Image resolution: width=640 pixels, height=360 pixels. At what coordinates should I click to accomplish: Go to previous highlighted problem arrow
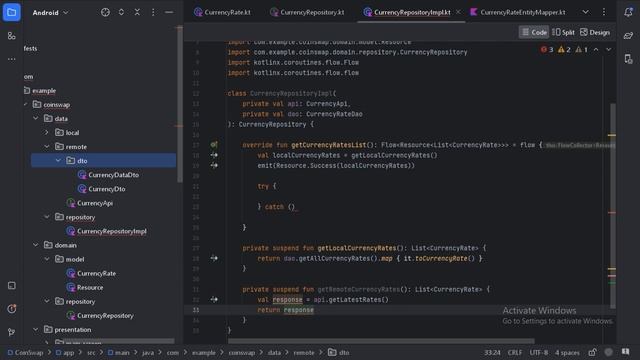click(596, 49)
